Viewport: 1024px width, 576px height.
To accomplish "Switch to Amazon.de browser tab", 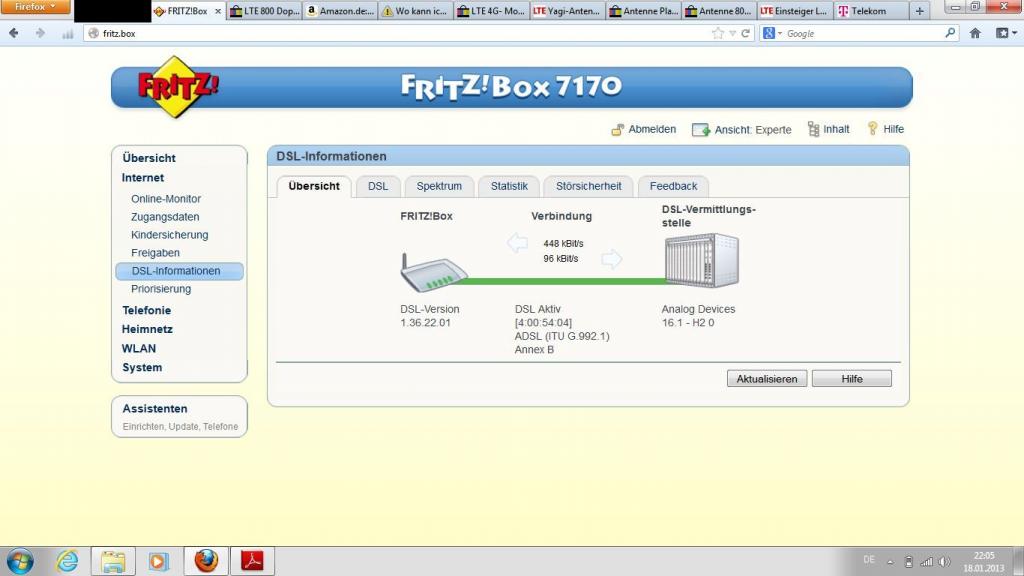I will pos(340,11).
